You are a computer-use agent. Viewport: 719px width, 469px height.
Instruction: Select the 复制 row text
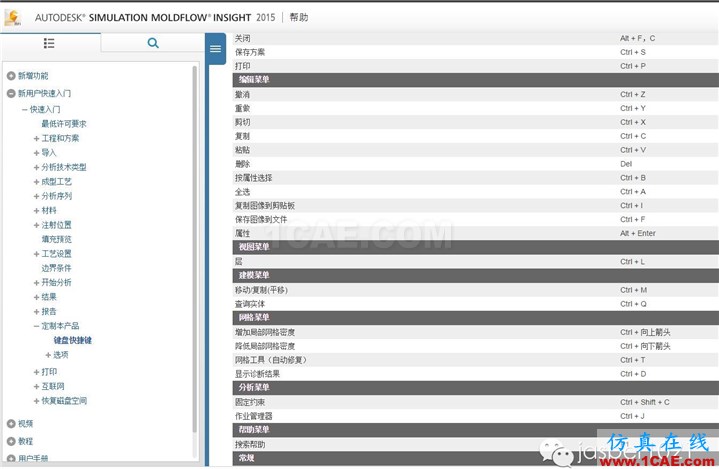[243, 136]
